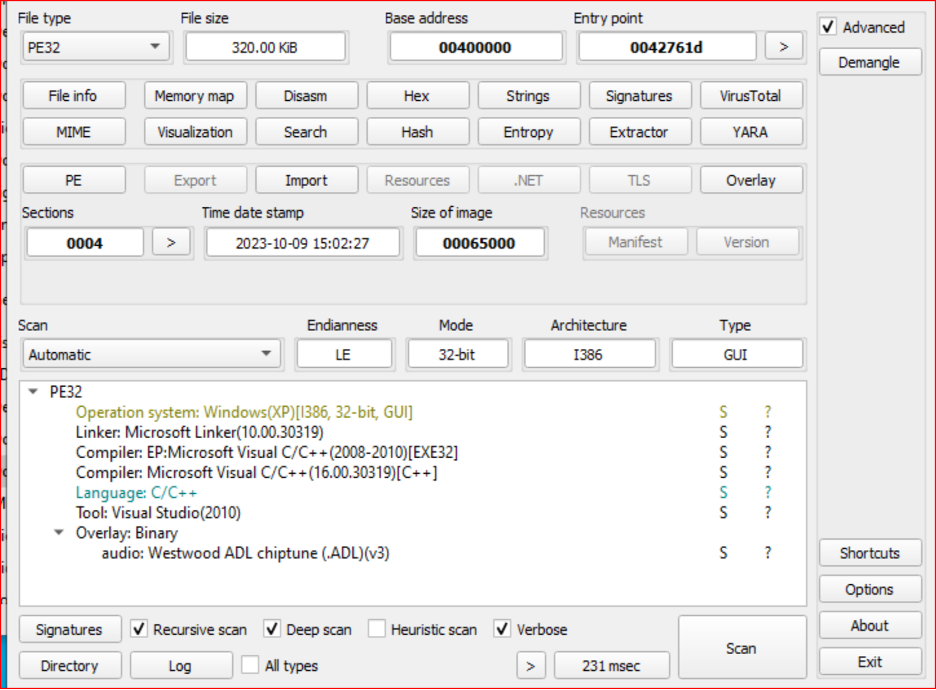Image resolution: width=936 pixels, height=690 pixels.
Task: Open the File info panel
Action: (73, 96)
